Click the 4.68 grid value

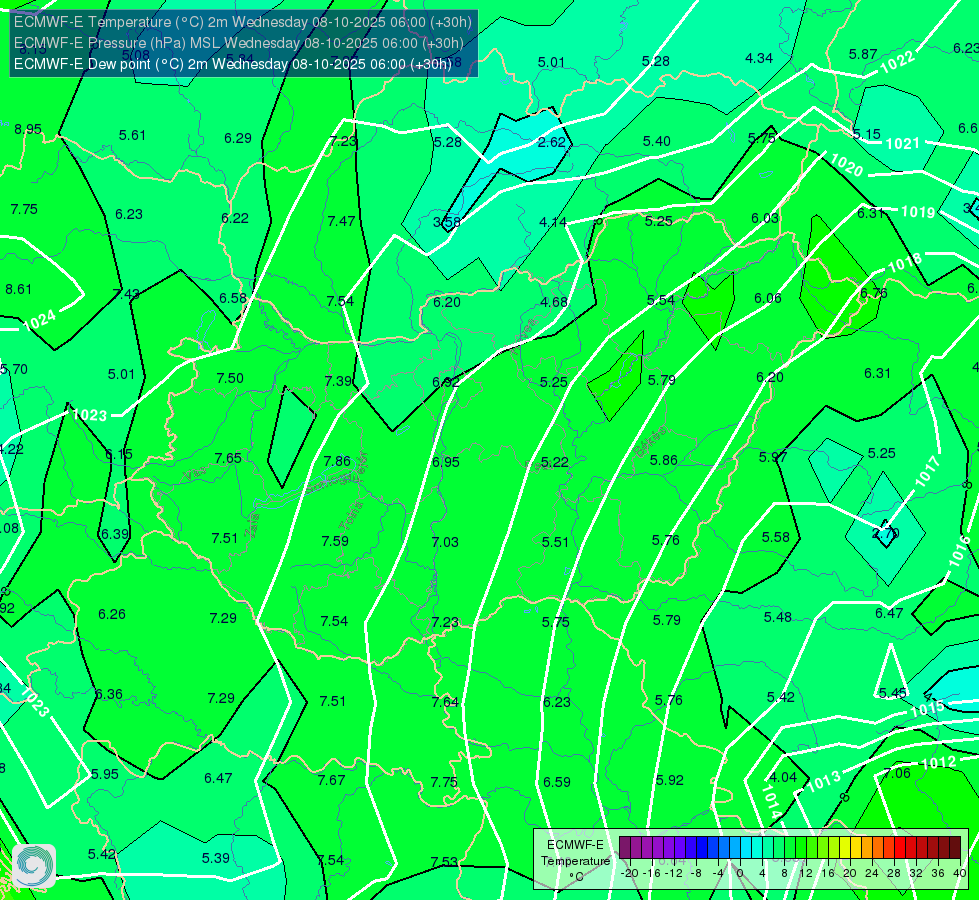pos(554,302)
